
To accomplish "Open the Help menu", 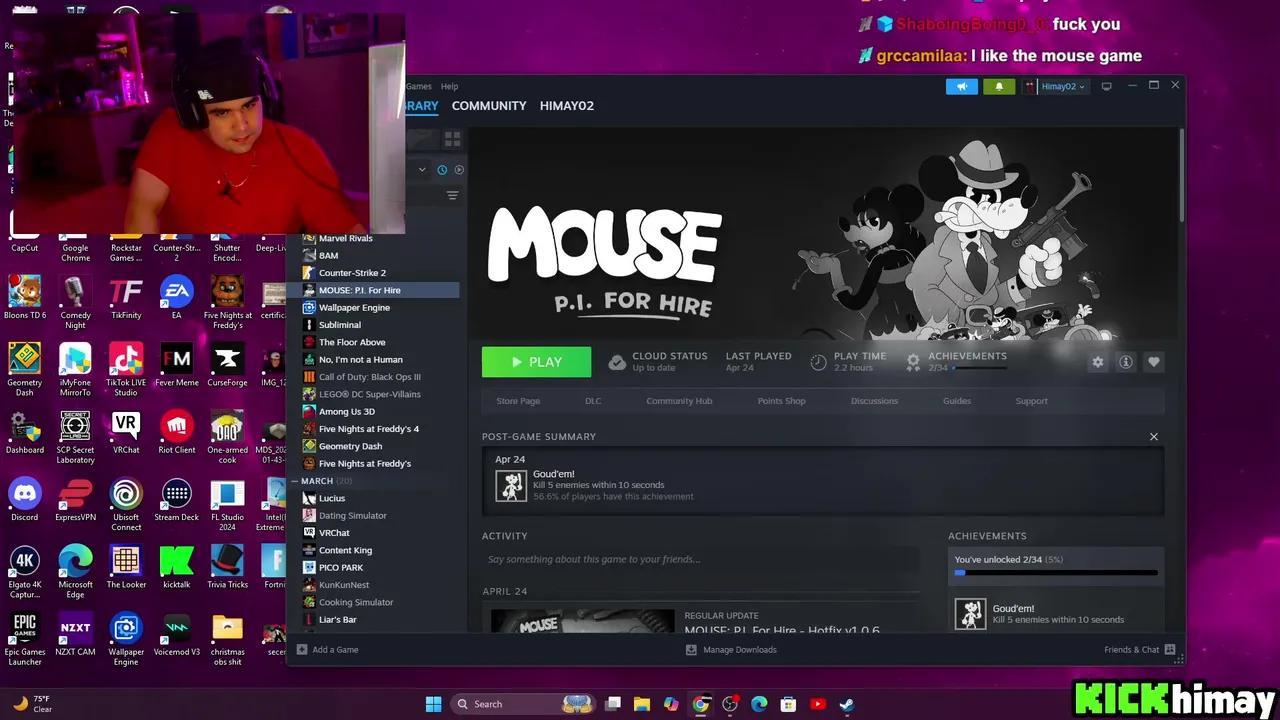I will pyautogui.click(x=449, y=86).
